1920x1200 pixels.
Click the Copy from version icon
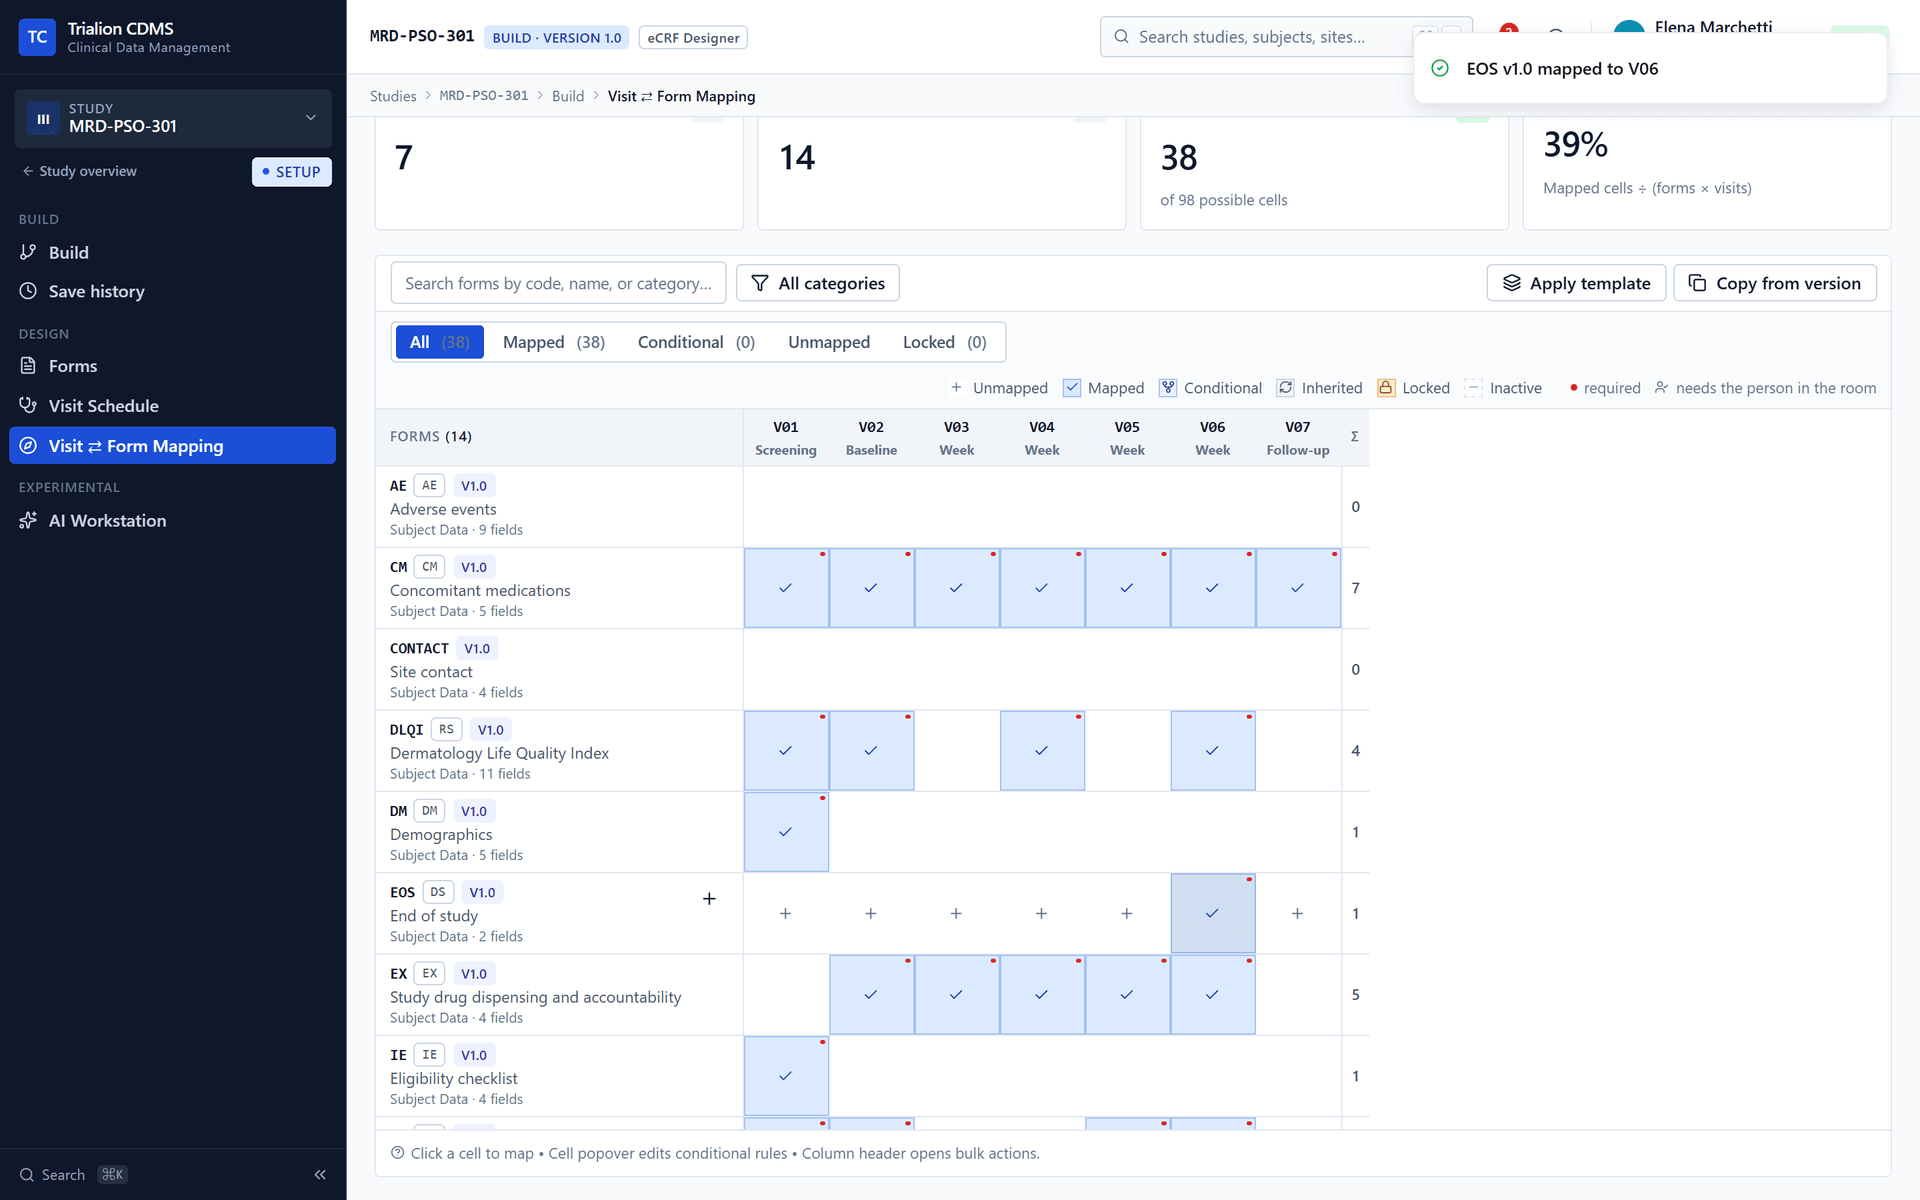[x=1697, y=283]
